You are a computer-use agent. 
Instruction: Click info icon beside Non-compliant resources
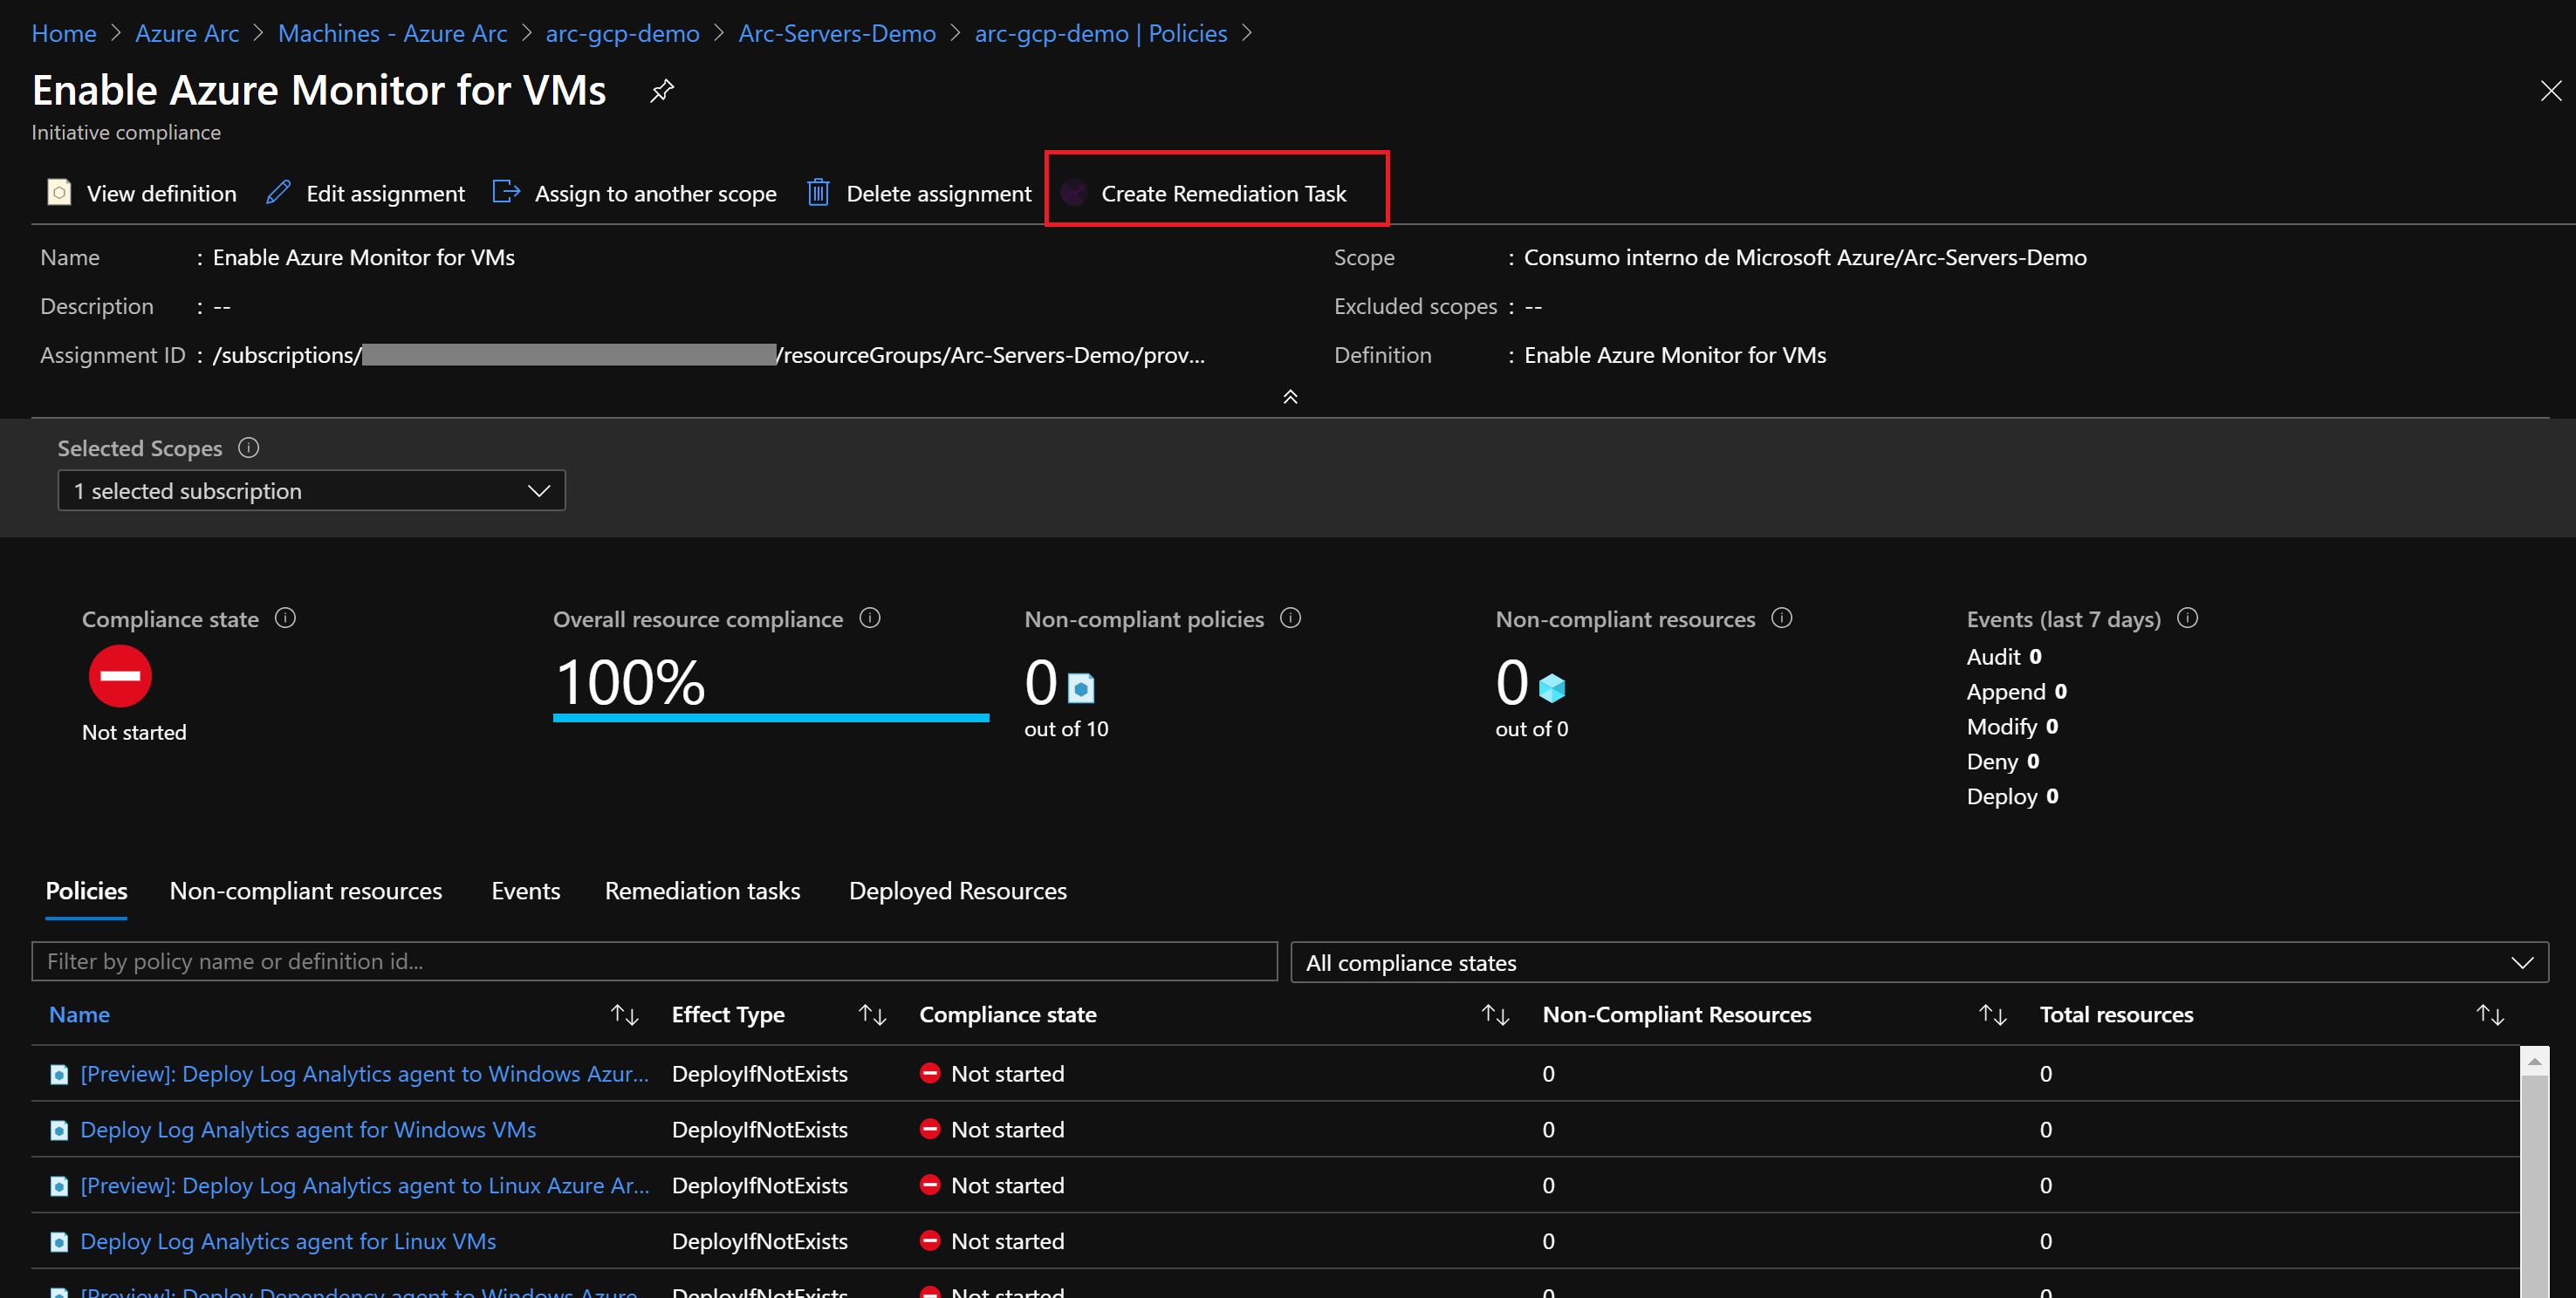(x=1782, y=618)
